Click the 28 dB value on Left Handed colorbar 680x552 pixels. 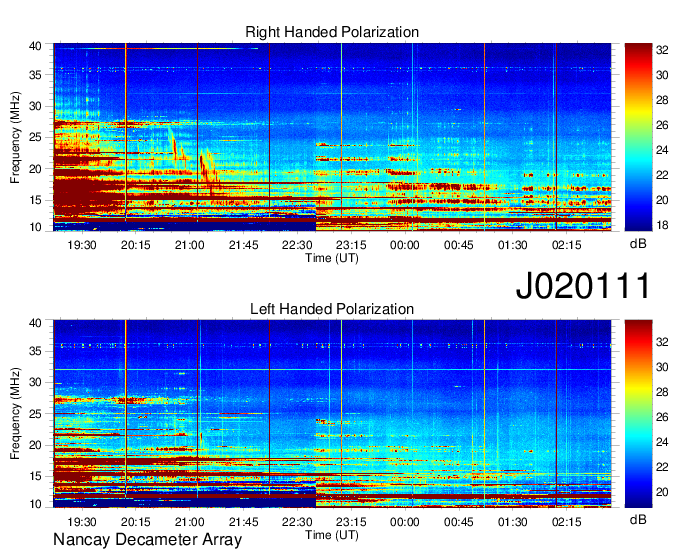(x=662, y=392)
